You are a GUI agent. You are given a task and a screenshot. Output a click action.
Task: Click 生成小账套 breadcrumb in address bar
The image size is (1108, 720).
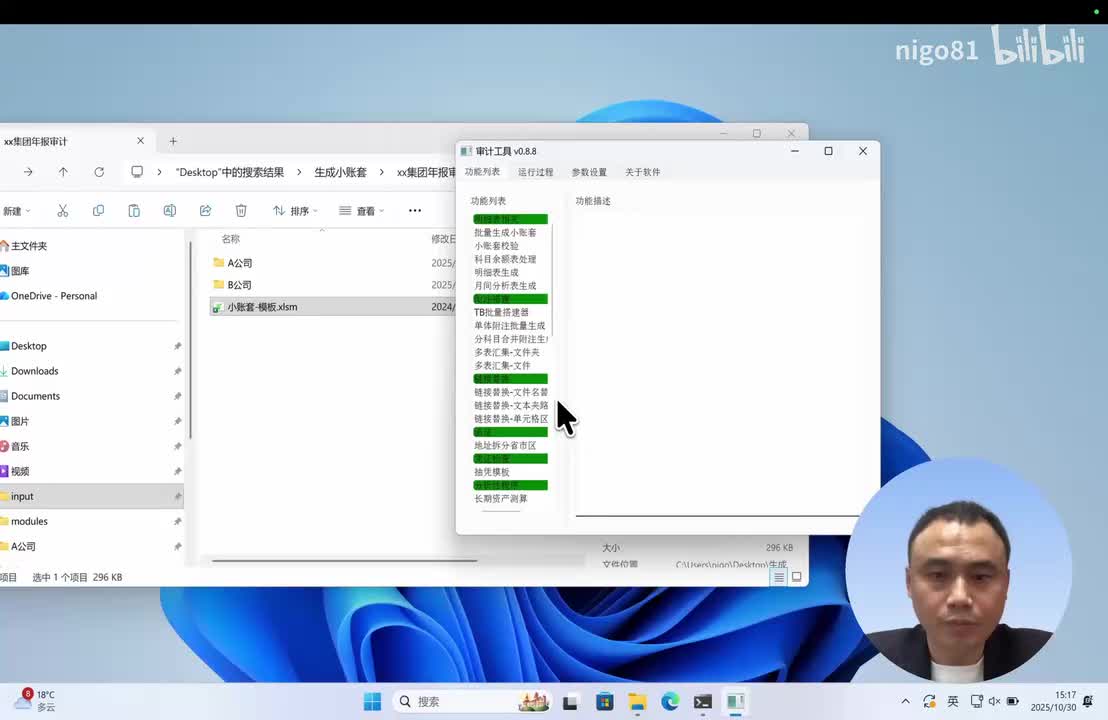point(341,172)
